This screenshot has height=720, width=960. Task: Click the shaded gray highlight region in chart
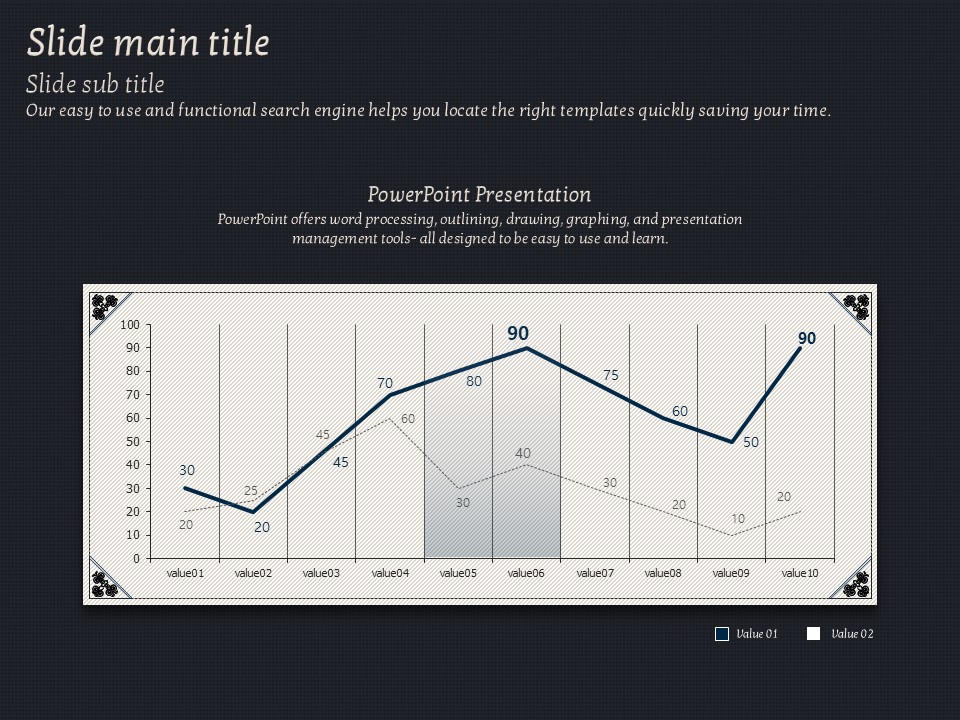coord(492,520)
